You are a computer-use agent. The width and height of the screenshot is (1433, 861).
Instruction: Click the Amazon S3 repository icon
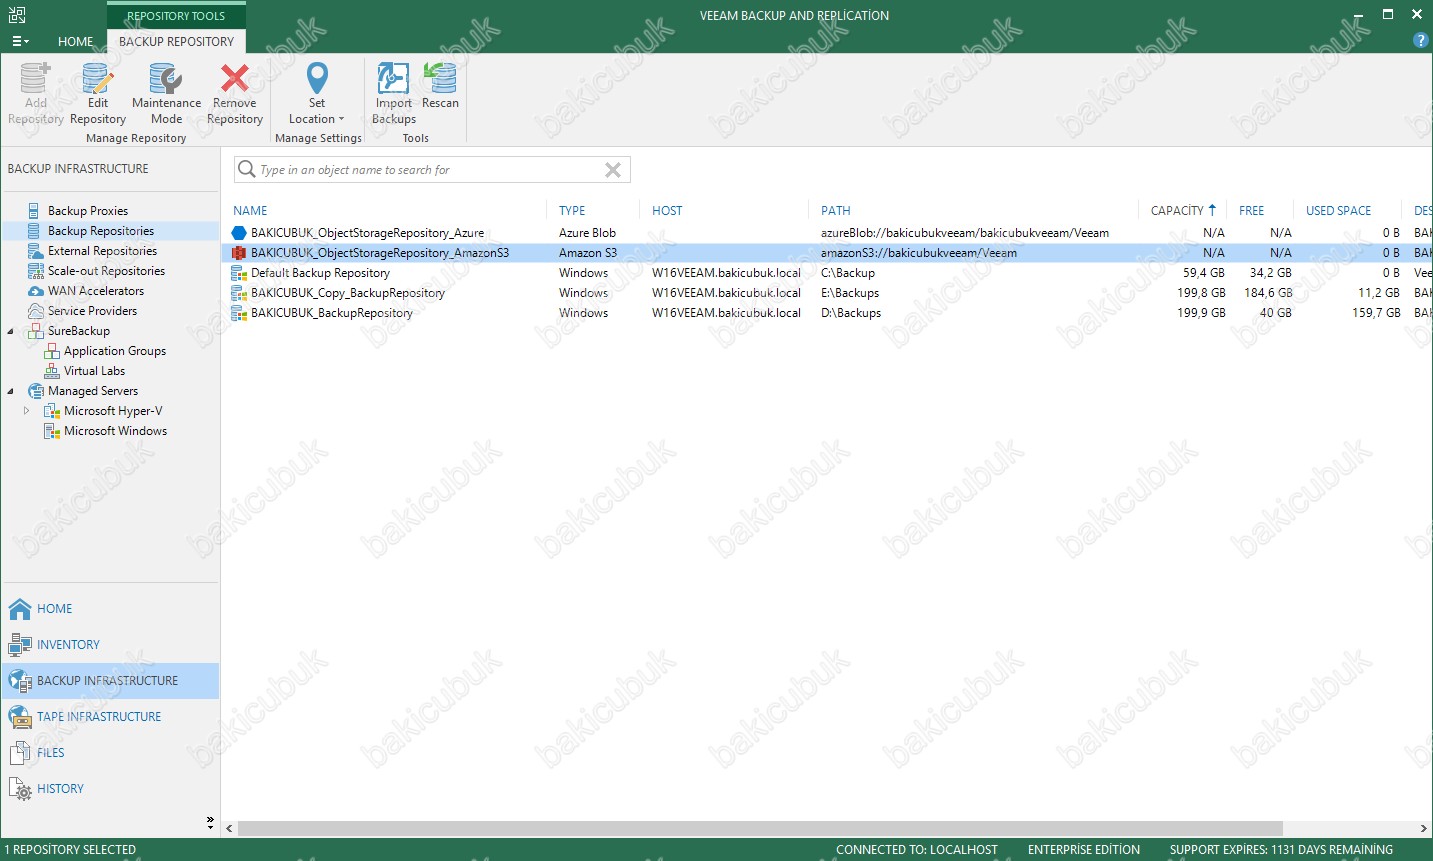(x=239, y=253)
